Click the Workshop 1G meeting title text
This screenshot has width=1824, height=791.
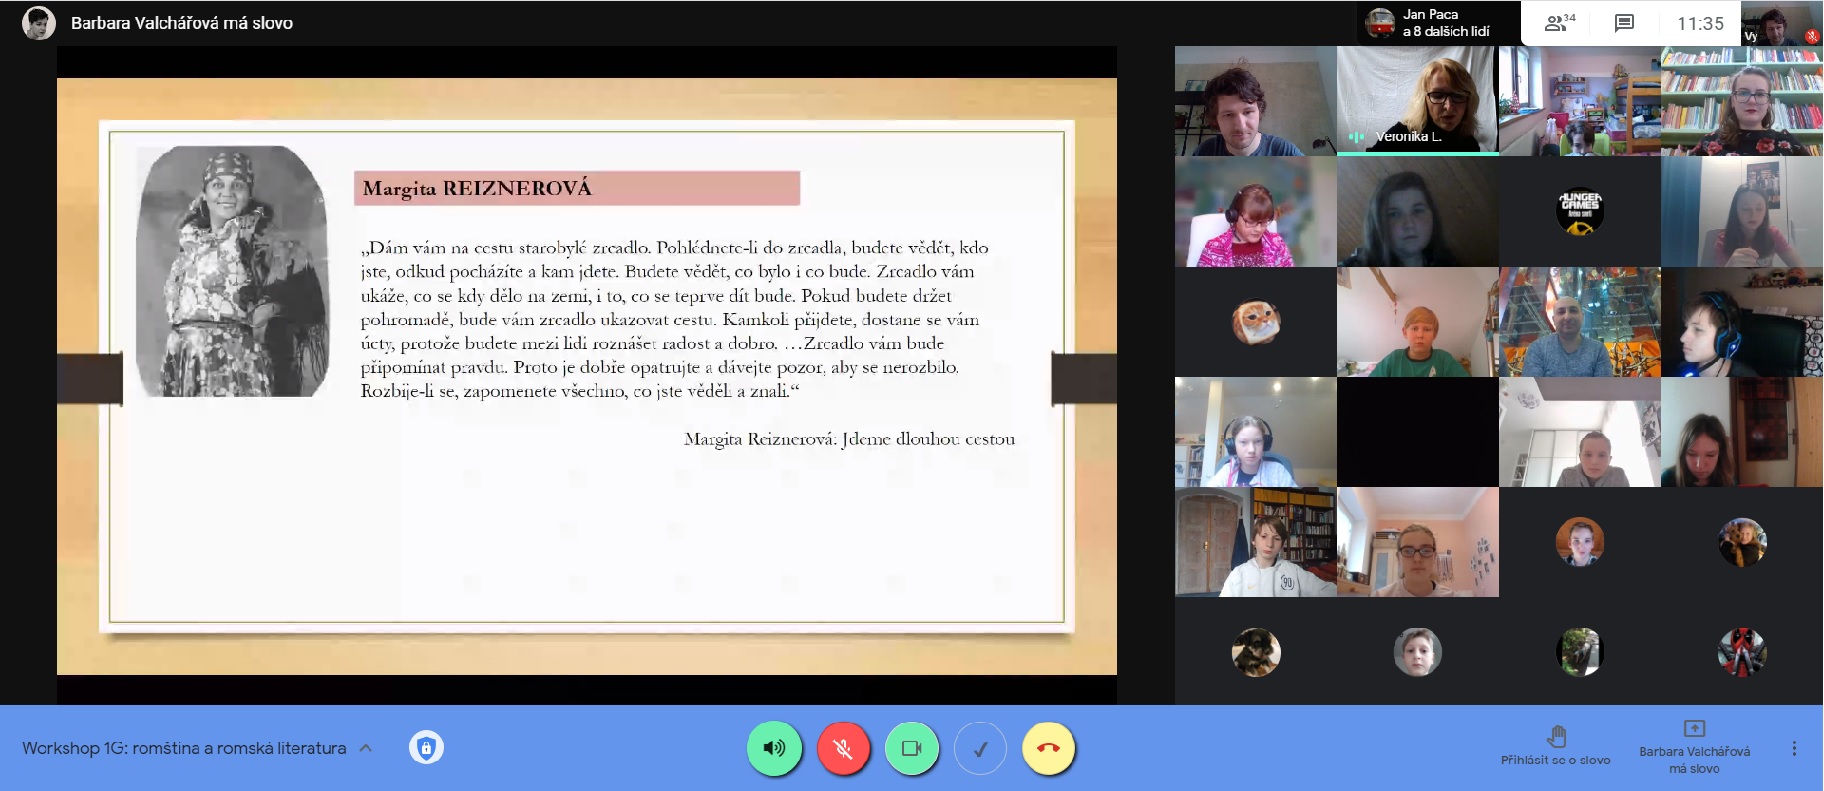pos(184,748)
